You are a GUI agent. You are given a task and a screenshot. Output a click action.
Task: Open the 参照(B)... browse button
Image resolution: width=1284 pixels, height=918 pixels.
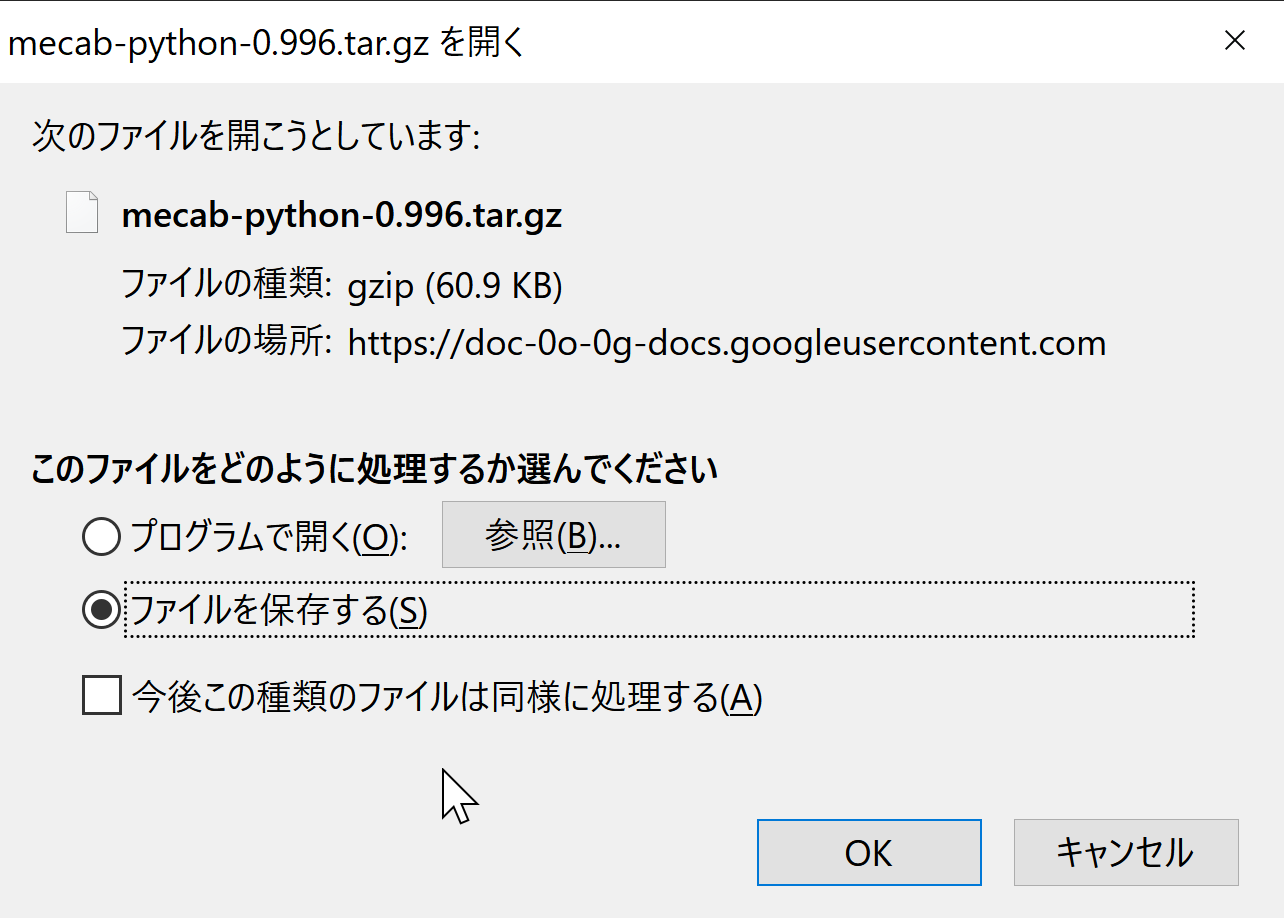pos(553,536)
